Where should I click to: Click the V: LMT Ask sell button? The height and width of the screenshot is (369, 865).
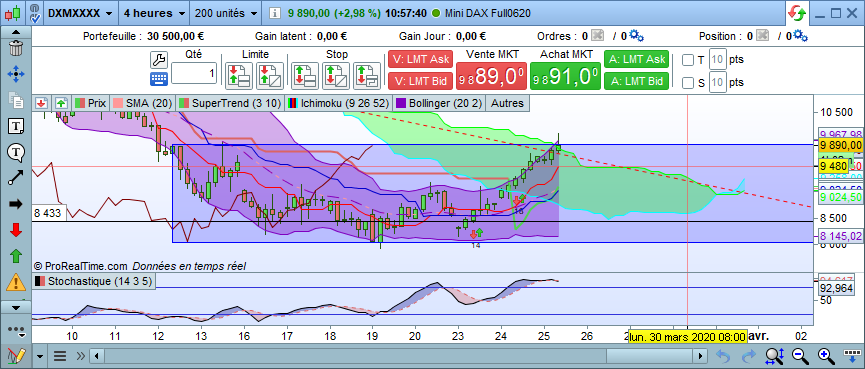tap(420, 59)
